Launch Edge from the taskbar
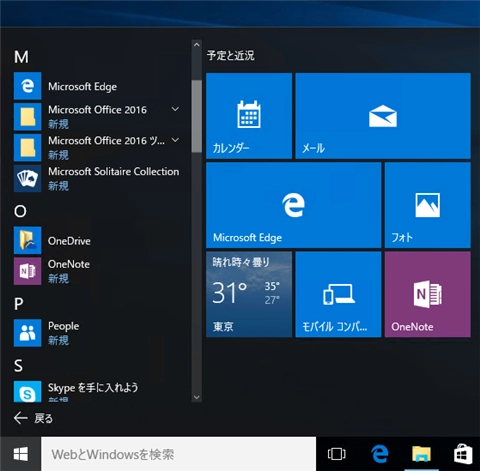Screen dimensions: 480x471 tap(379, 454)
